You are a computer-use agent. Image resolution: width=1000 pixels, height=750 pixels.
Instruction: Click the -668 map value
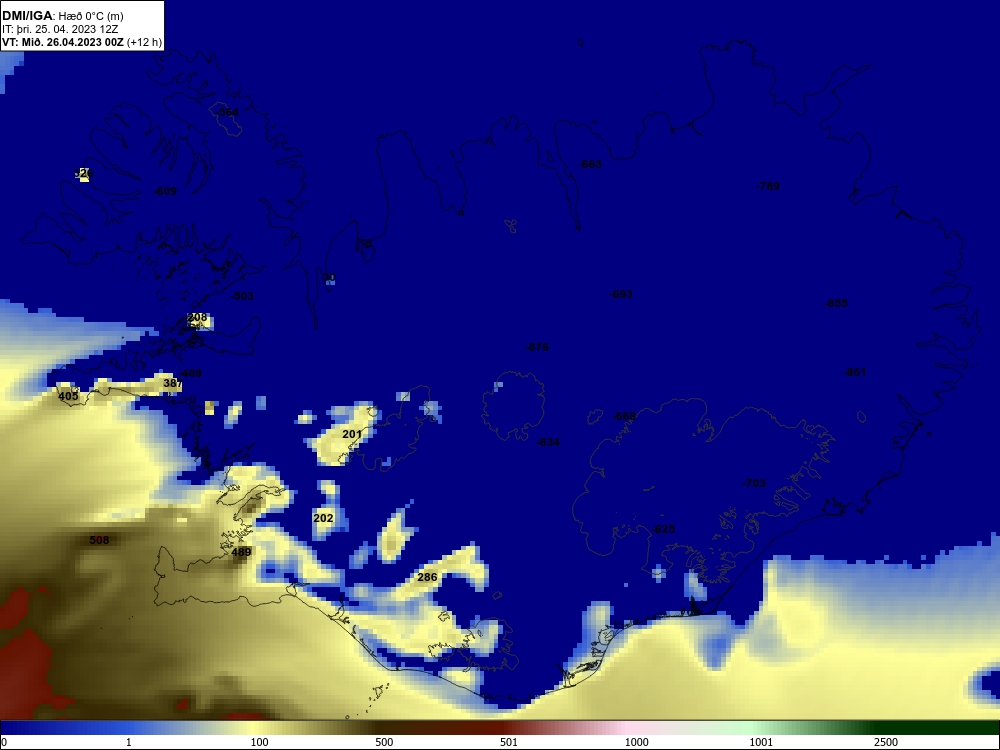tap(624, 416)
